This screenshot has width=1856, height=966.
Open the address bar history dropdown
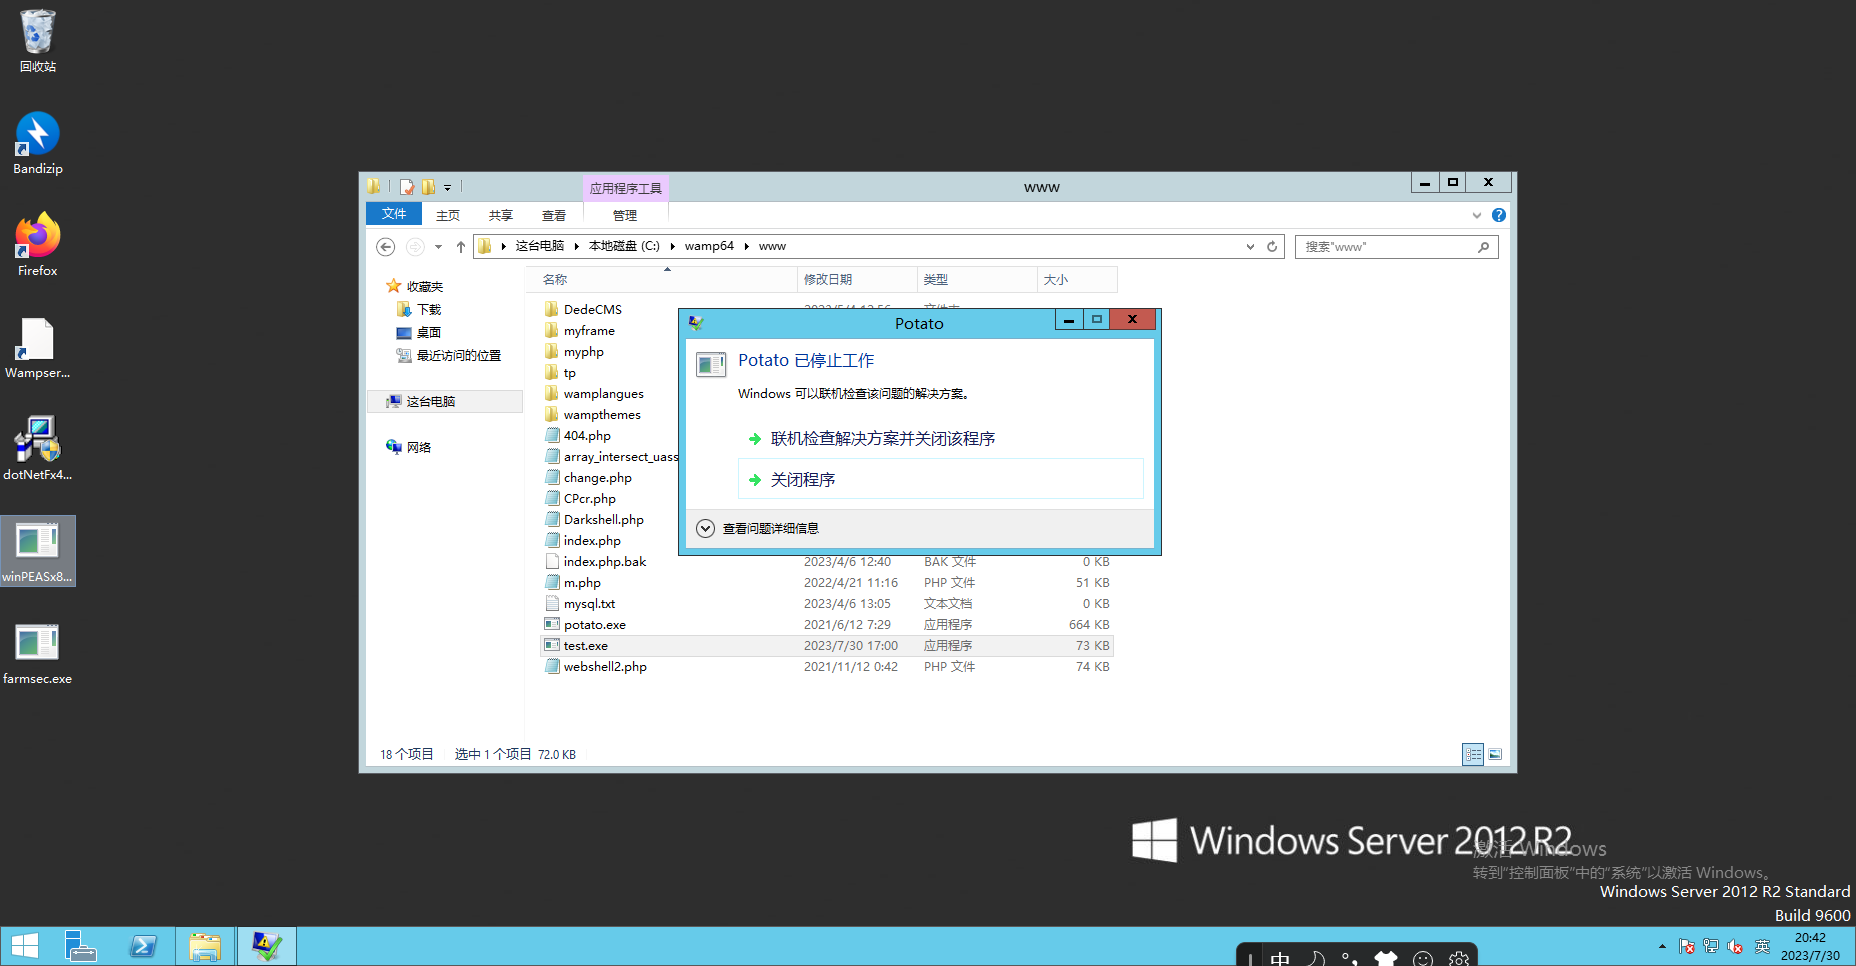tap(1250, 246)
